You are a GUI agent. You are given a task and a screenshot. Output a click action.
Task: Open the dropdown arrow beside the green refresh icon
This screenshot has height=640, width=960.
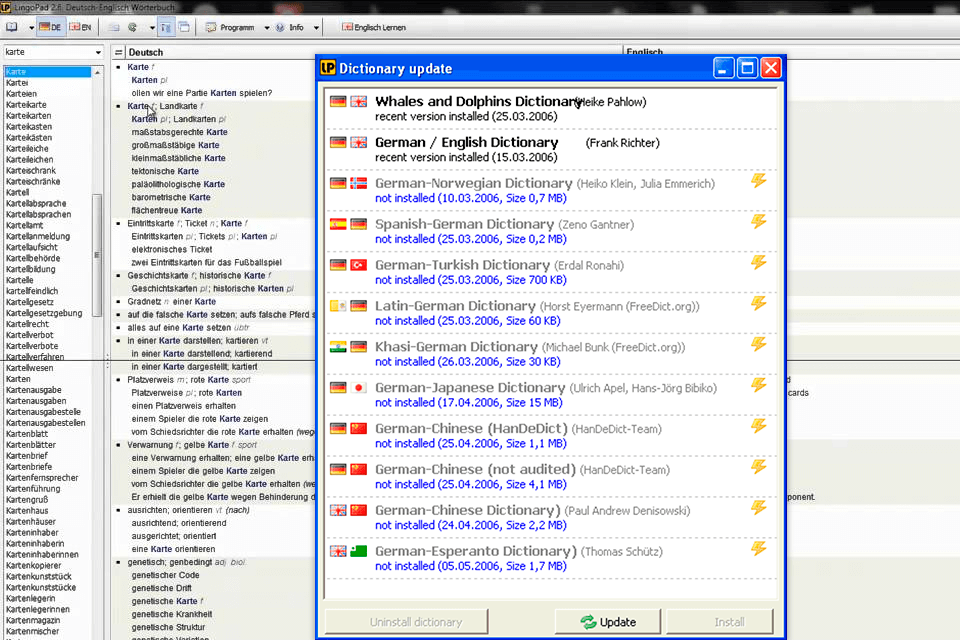[152, 28]
